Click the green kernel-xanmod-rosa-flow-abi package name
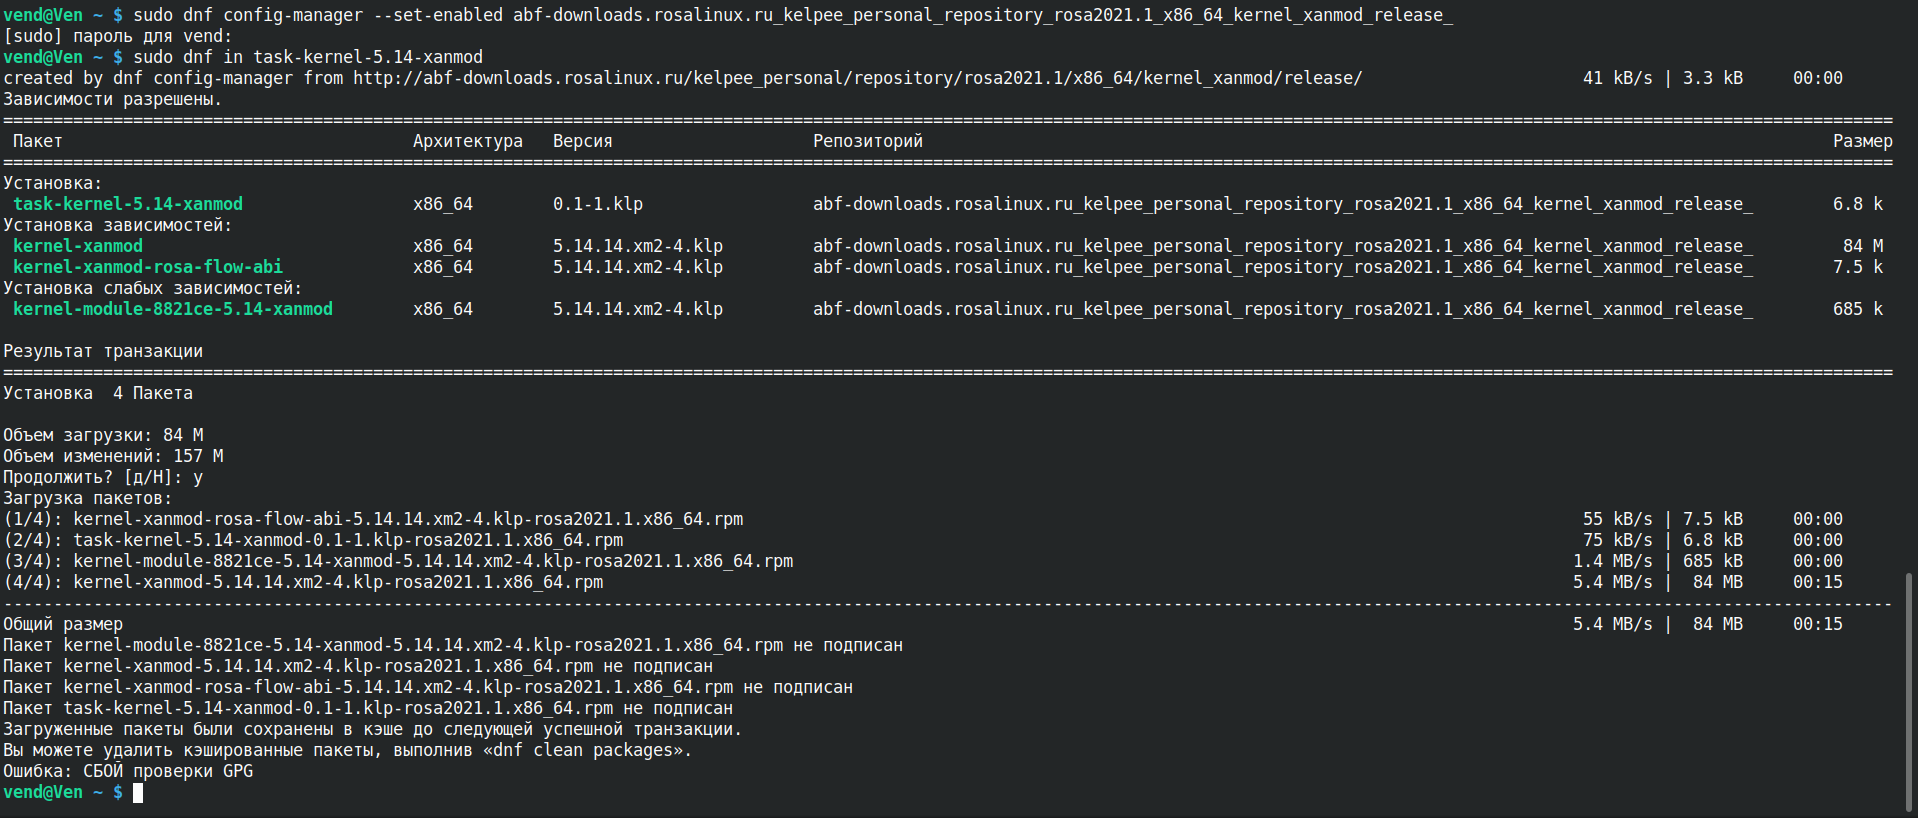The image size is (1918, 818). tap(147, 267)
